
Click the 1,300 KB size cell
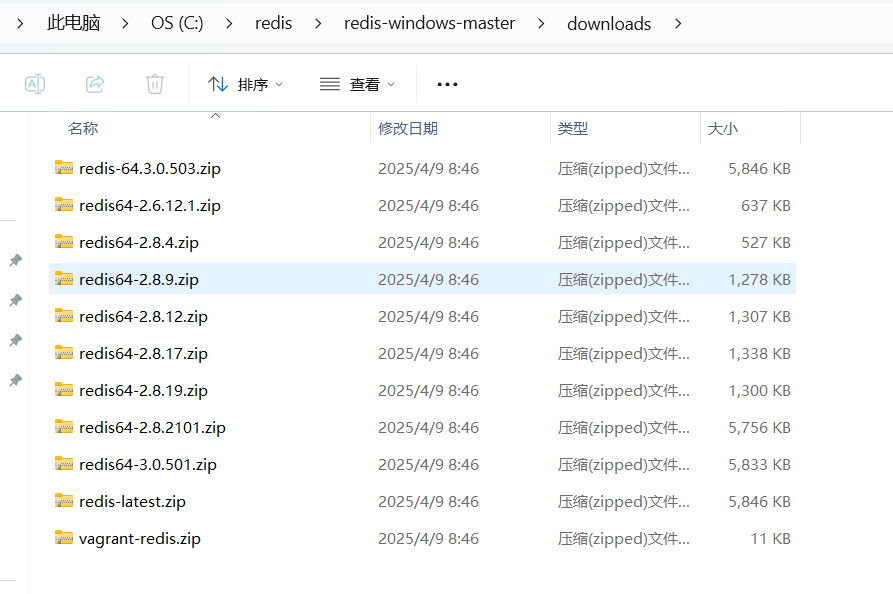(760, 391)
